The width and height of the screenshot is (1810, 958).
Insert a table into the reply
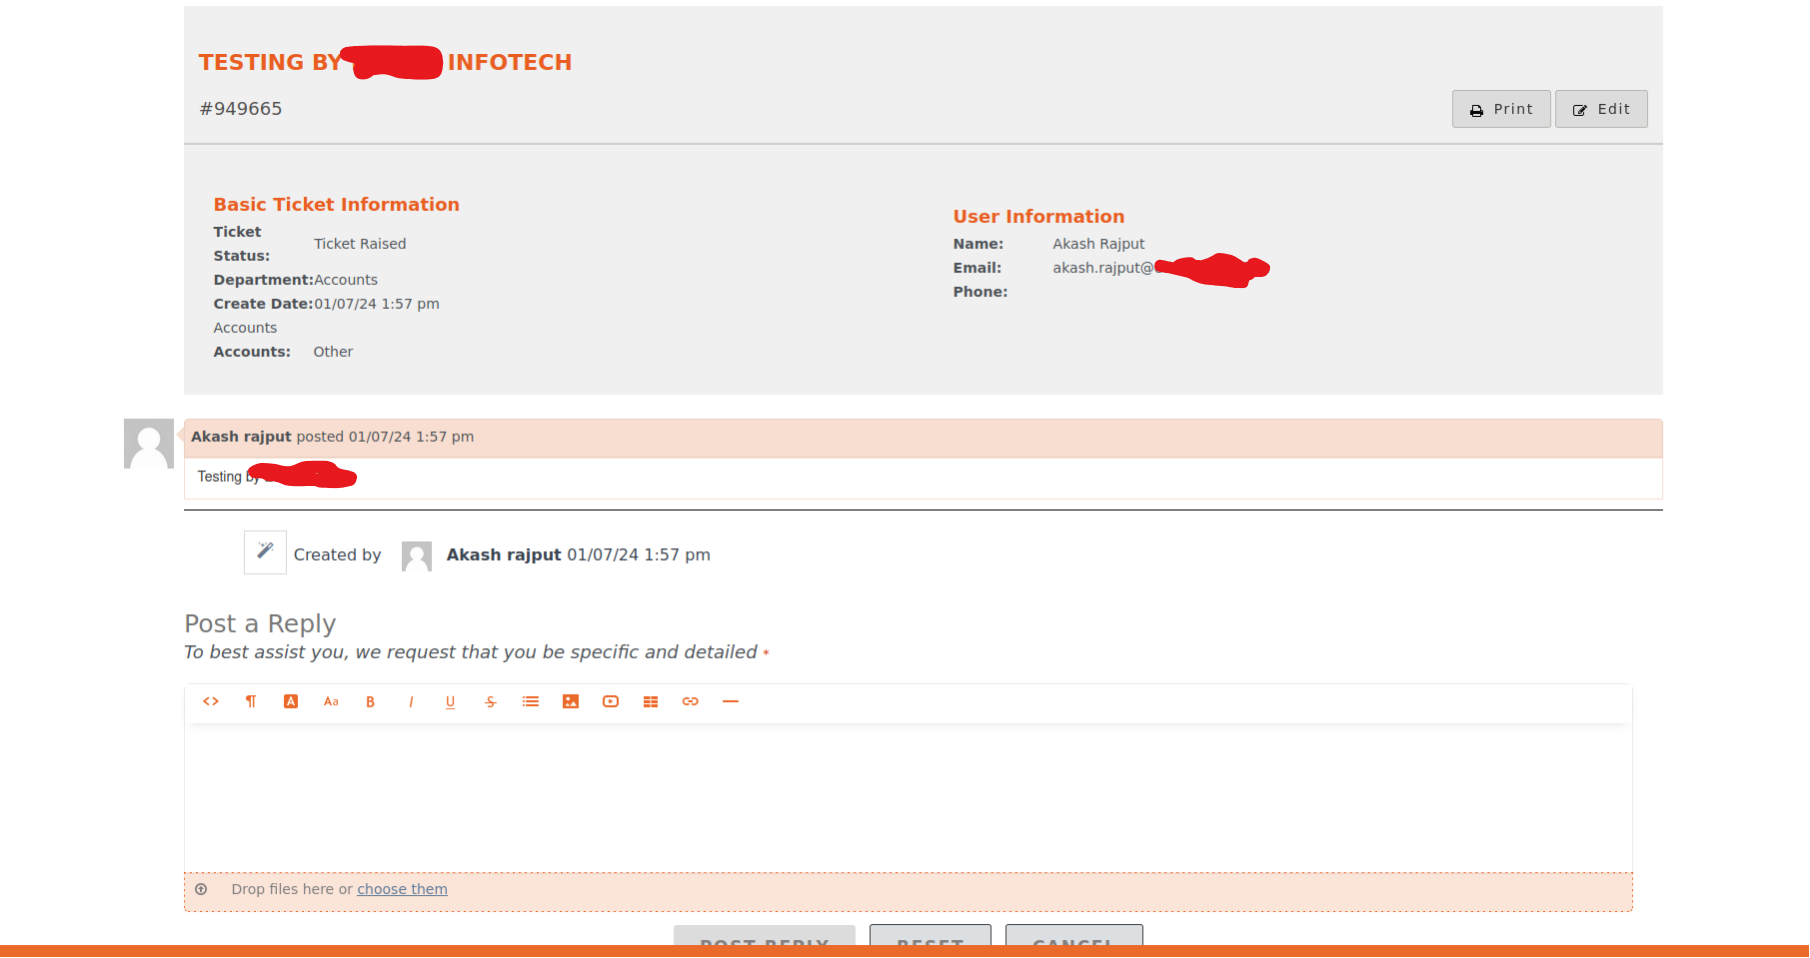[x=651, y=702]
